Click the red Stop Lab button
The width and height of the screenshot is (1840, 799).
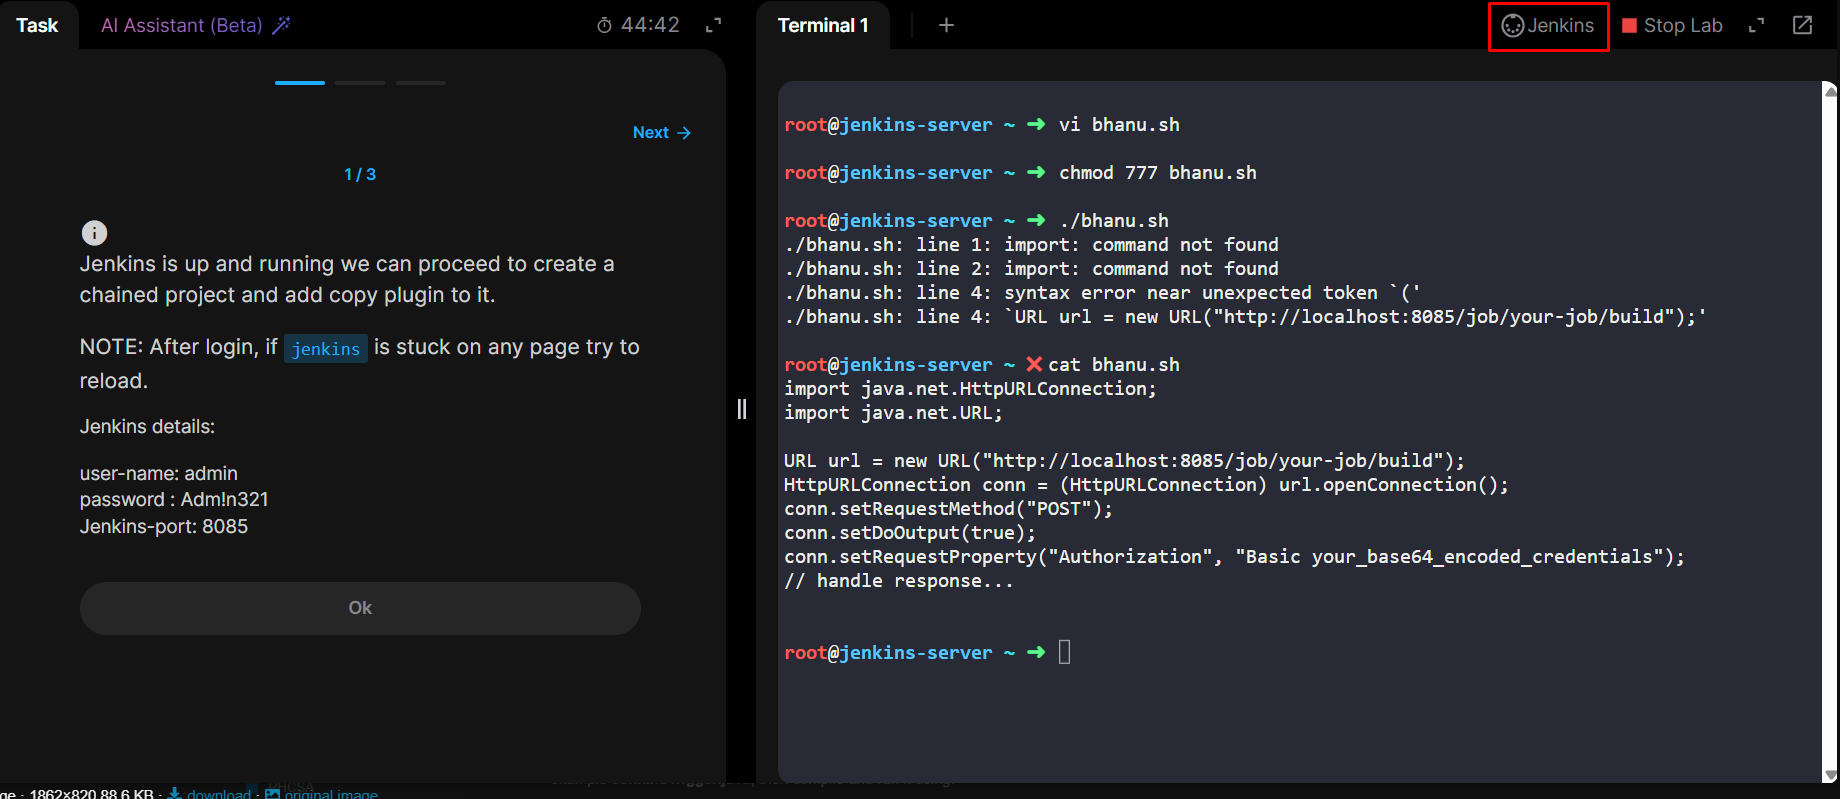click(1672, 26)
